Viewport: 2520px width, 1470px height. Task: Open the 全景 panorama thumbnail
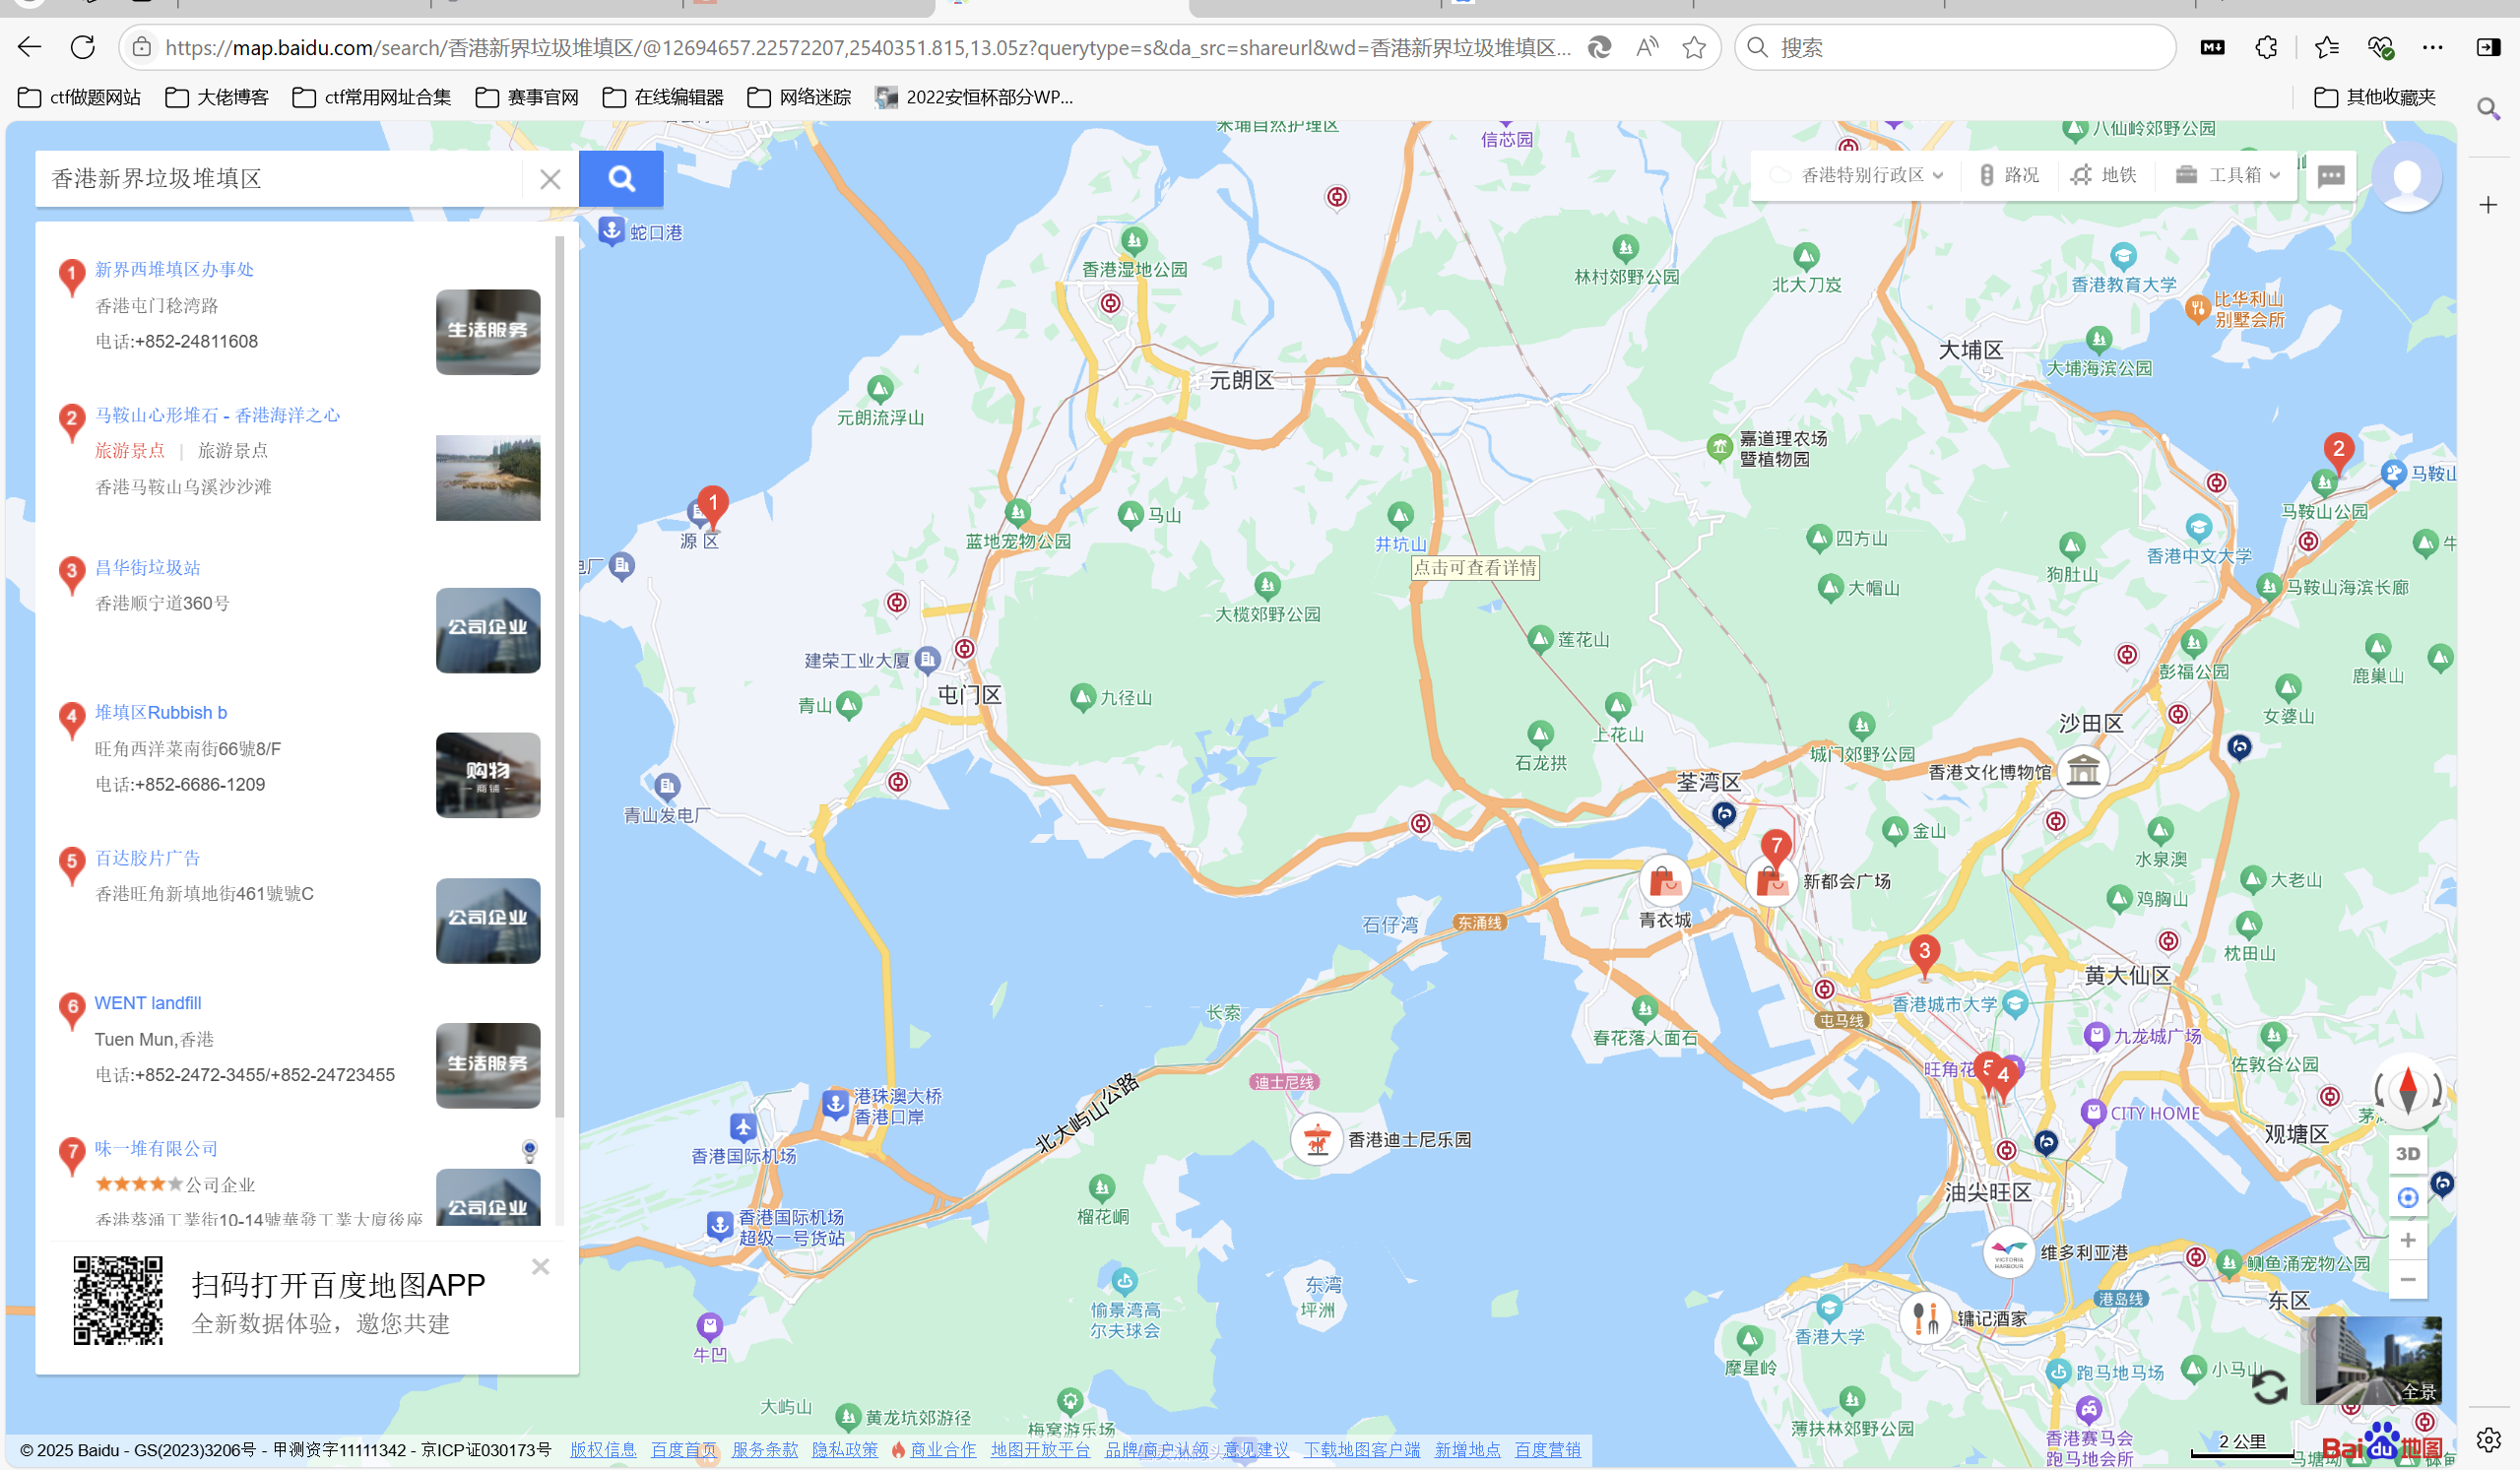2376,1360
